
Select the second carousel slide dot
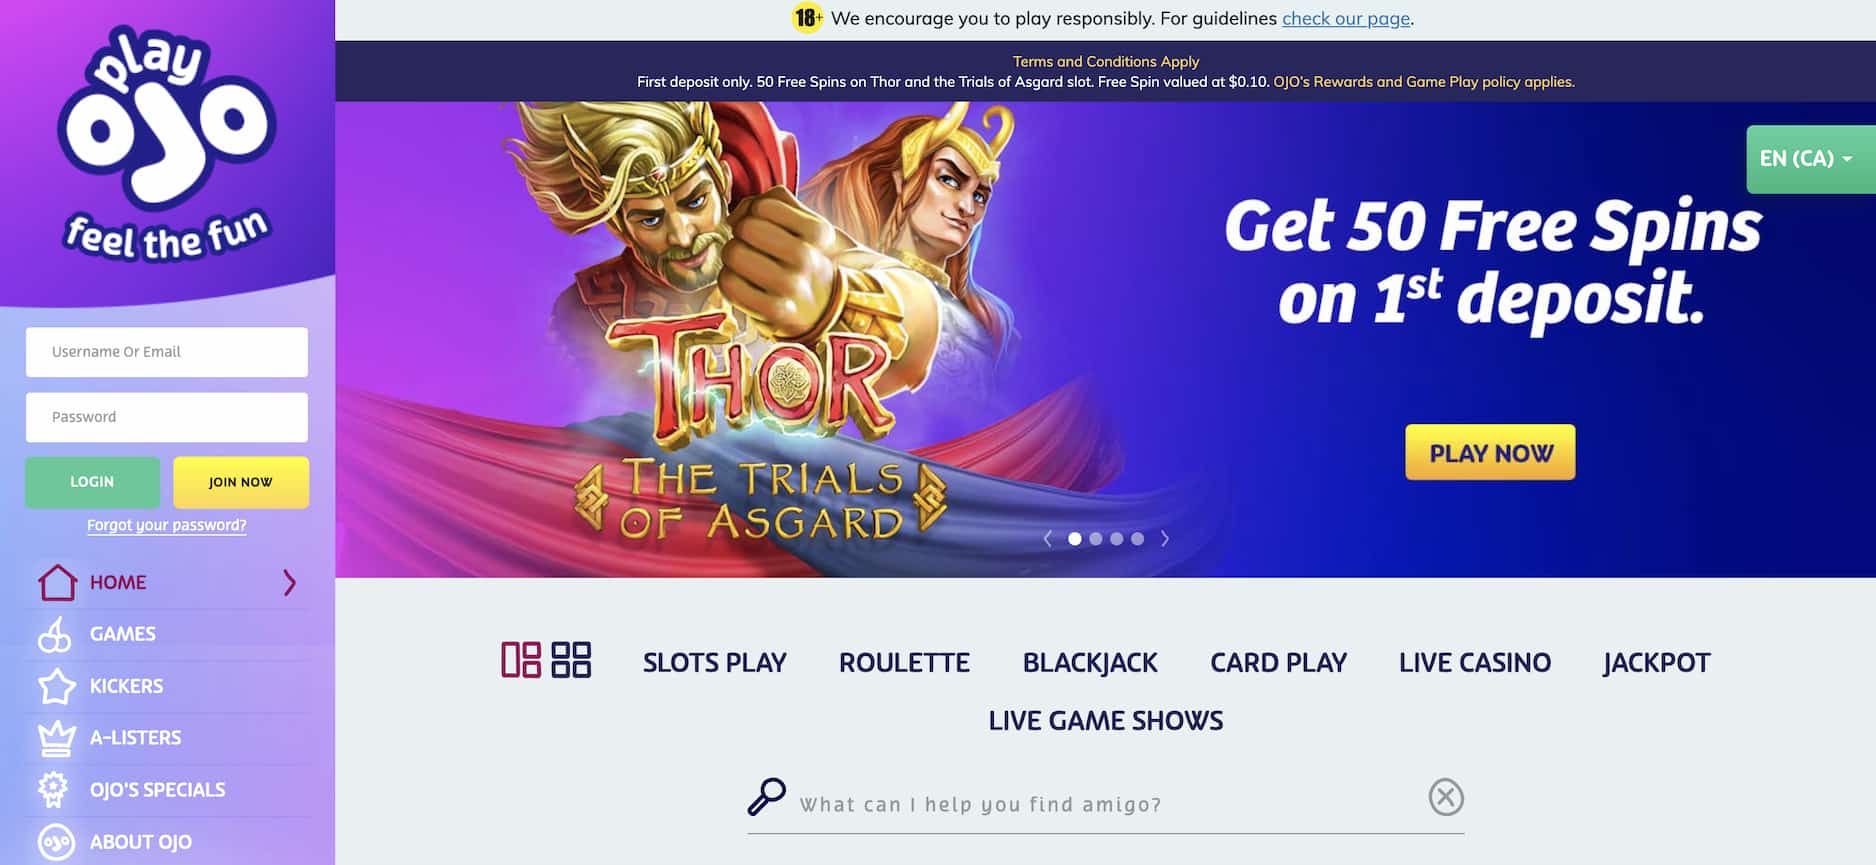(x=1096, y=539)
